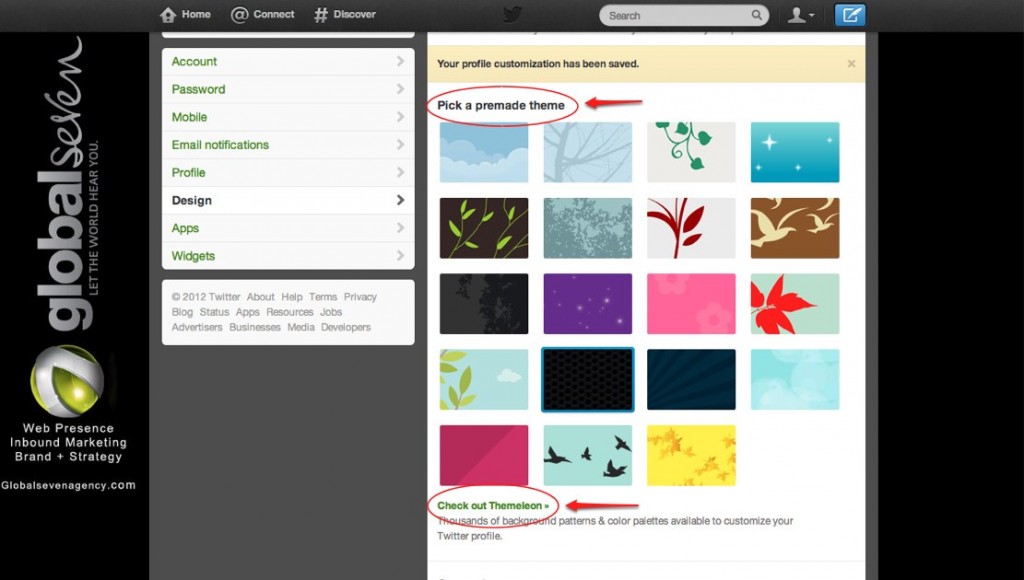The image size is (1024, 580).
Task: Click inside the Search input field
Action: pyautogui.click(x=675, y=16)
